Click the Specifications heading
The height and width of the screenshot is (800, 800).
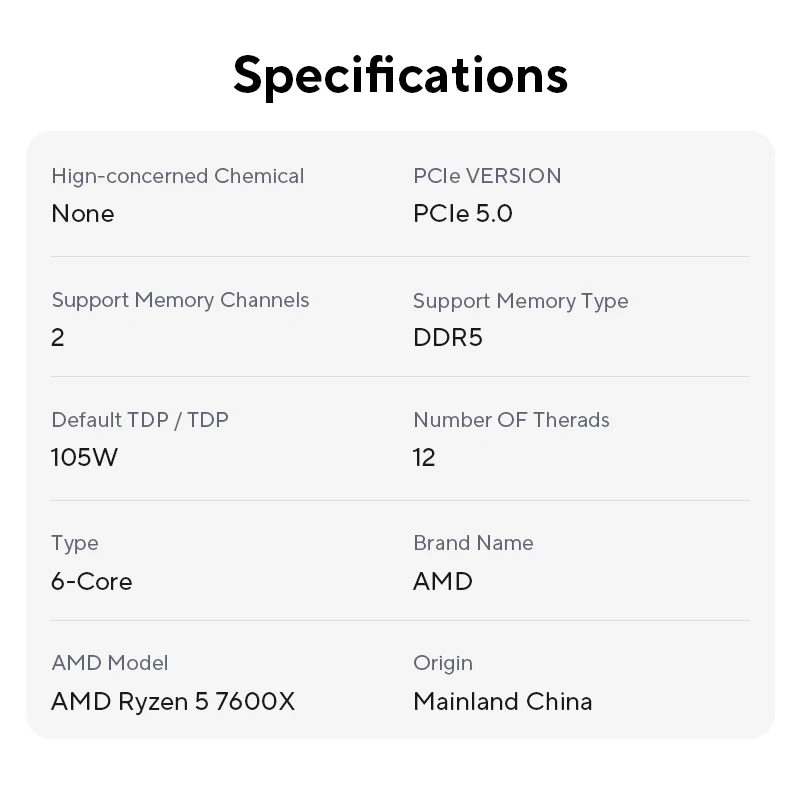[x=401, y=76]
